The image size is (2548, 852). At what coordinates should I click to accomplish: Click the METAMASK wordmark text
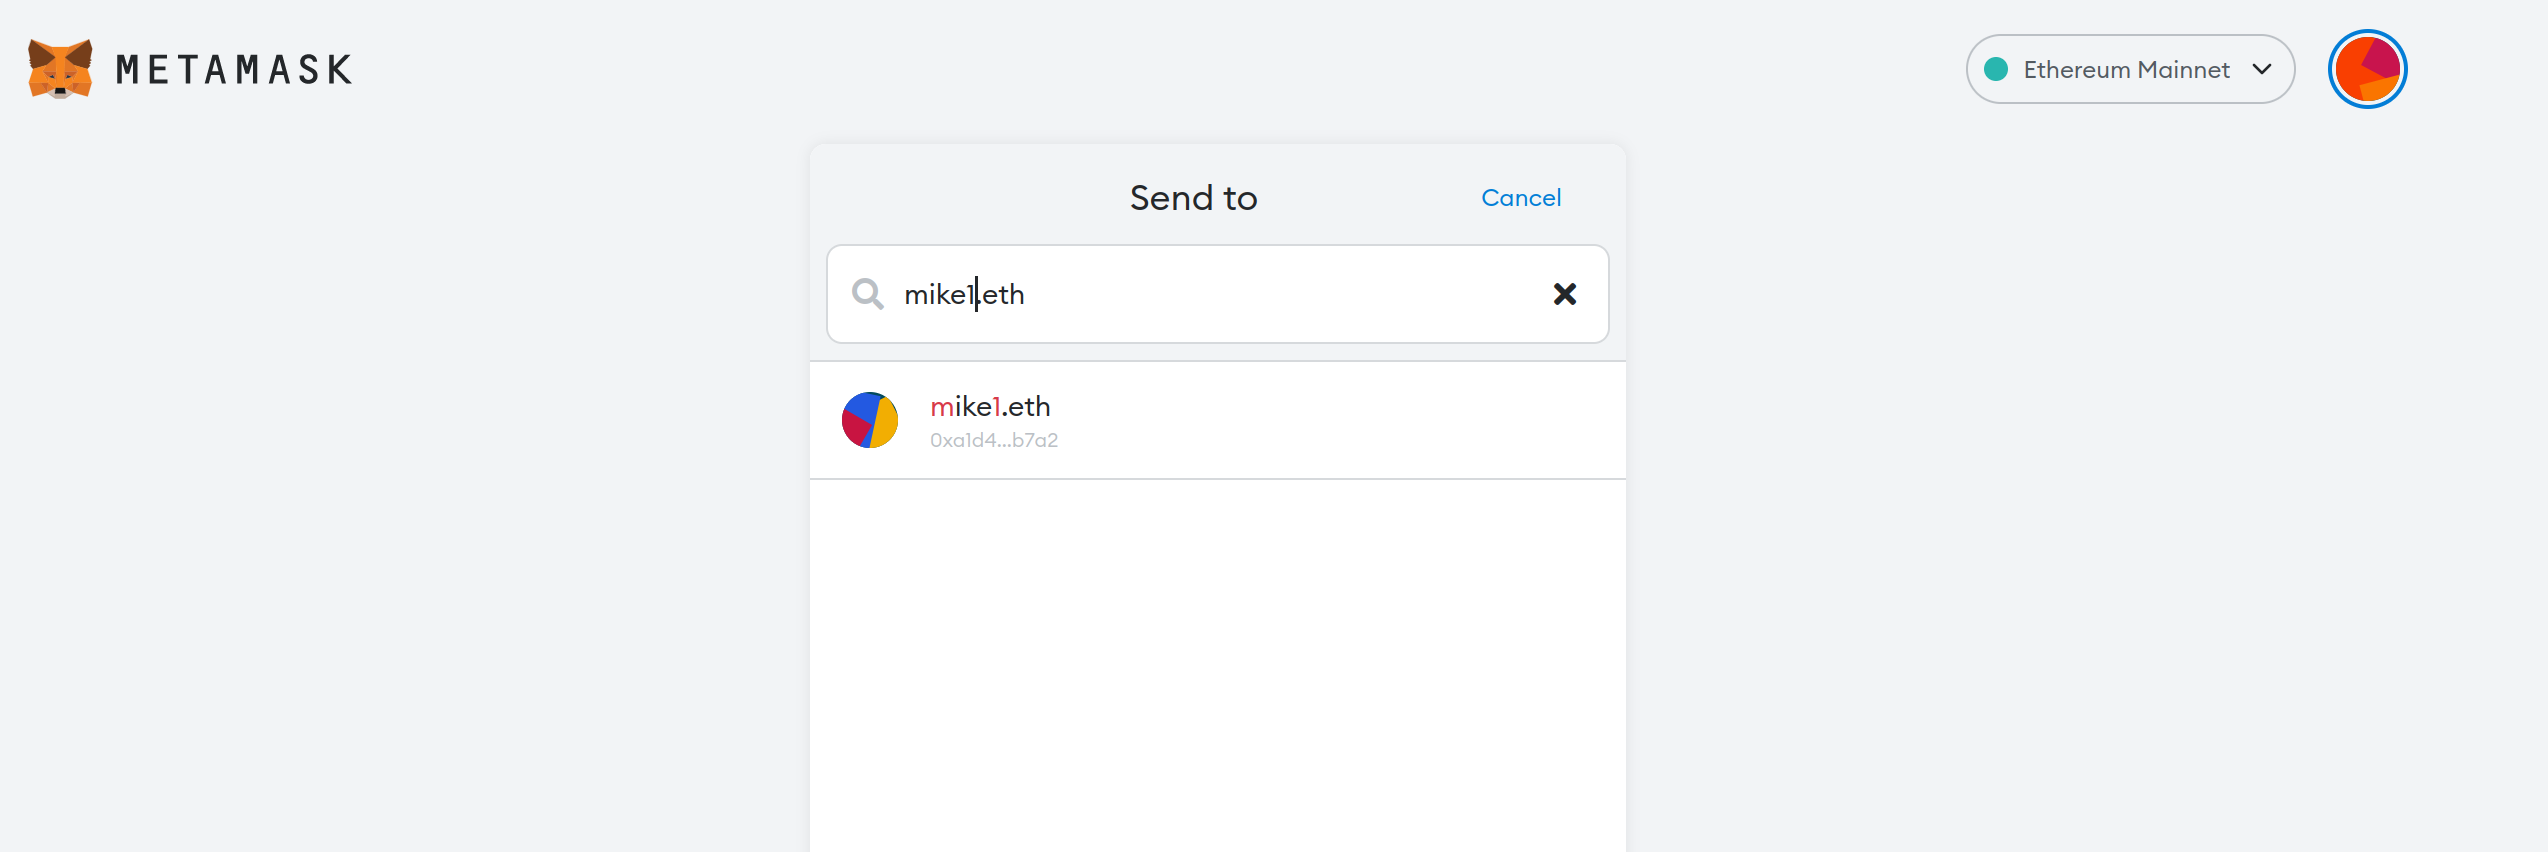pyautogui.click(x=234, y=70)
